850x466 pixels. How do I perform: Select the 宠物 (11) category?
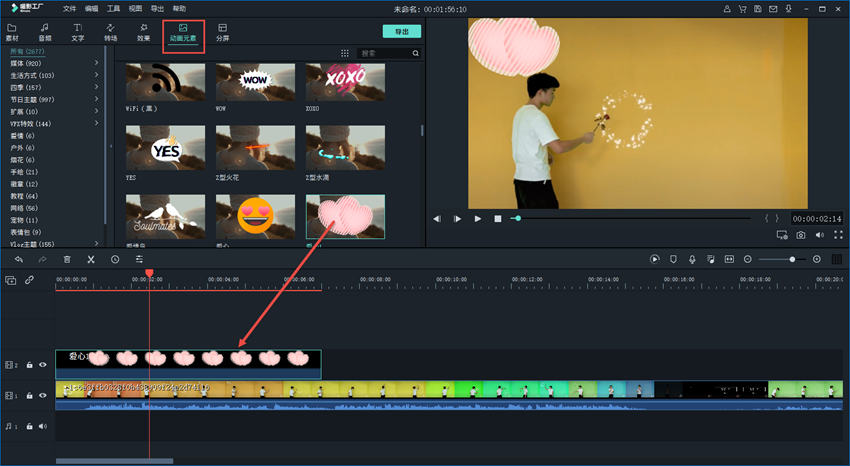[24, 220]
